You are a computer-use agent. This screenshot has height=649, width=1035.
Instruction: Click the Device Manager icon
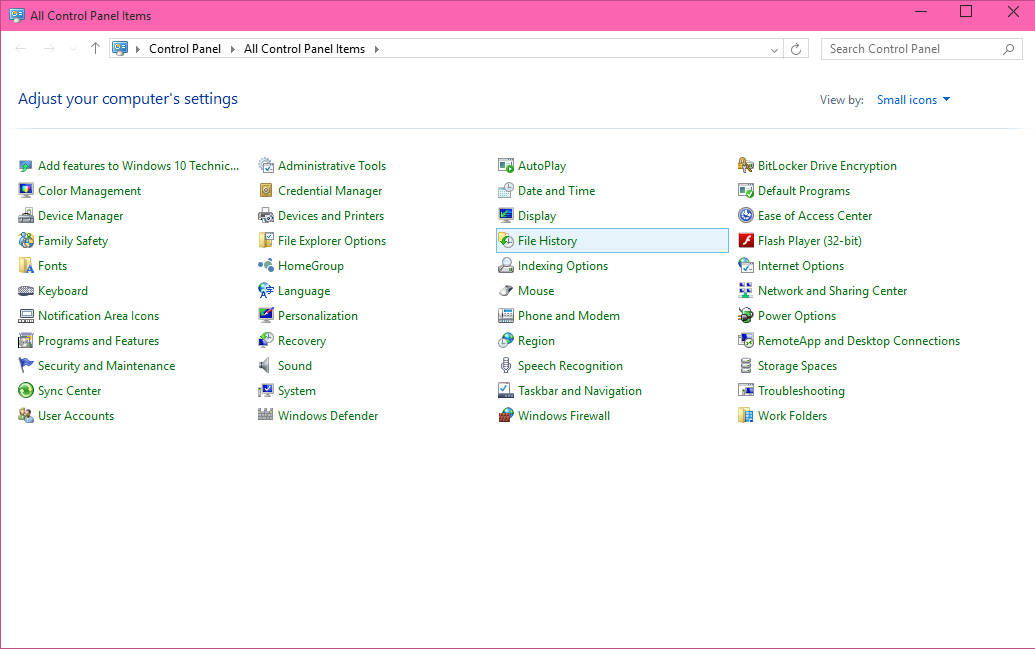pyautogui.click(x=26, y=216)
